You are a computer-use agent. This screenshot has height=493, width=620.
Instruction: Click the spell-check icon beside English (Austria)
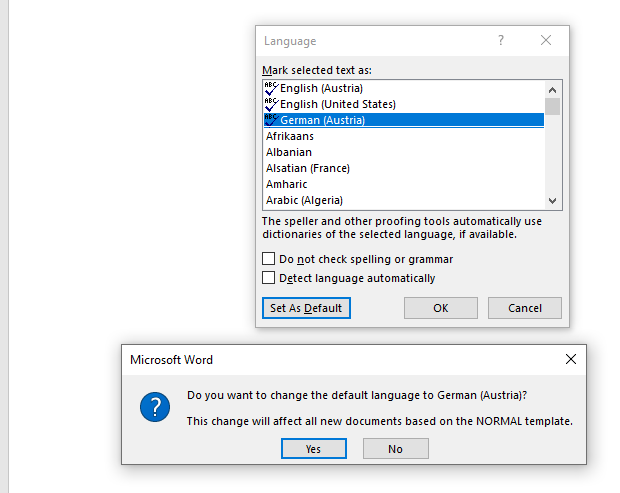[x=271, y=88]
